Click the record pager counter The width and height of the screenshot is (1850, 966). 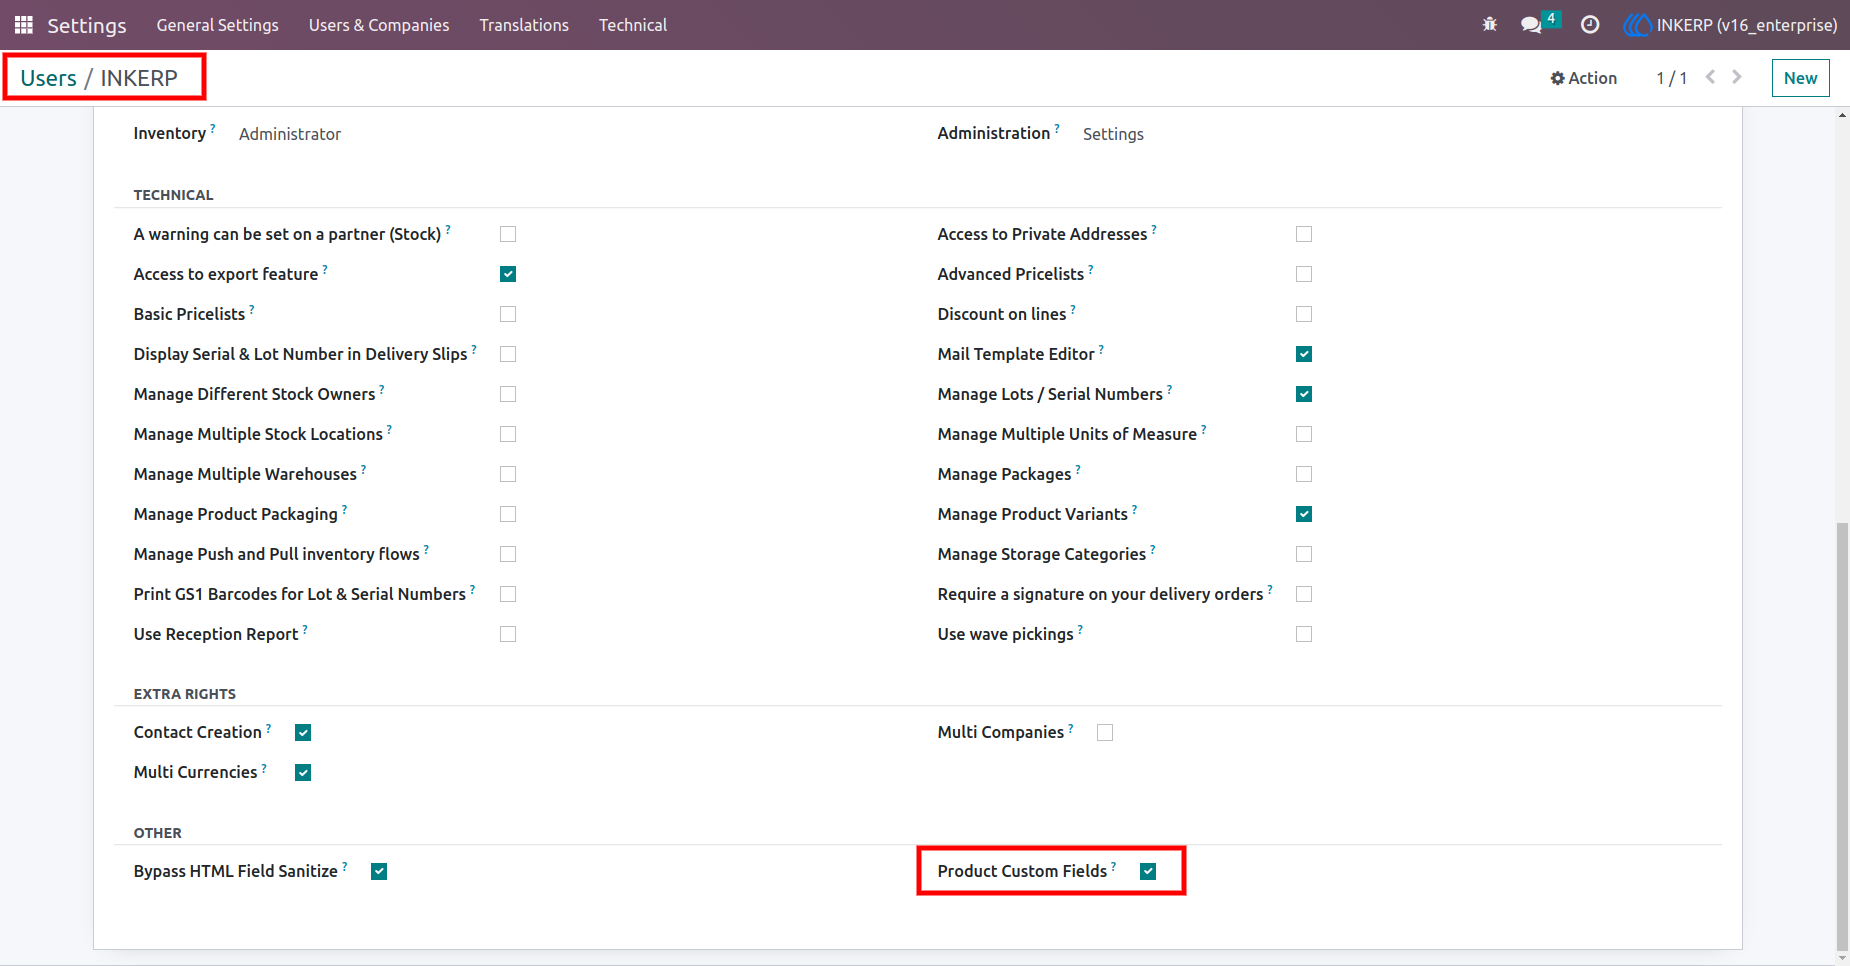[1671, 78]
